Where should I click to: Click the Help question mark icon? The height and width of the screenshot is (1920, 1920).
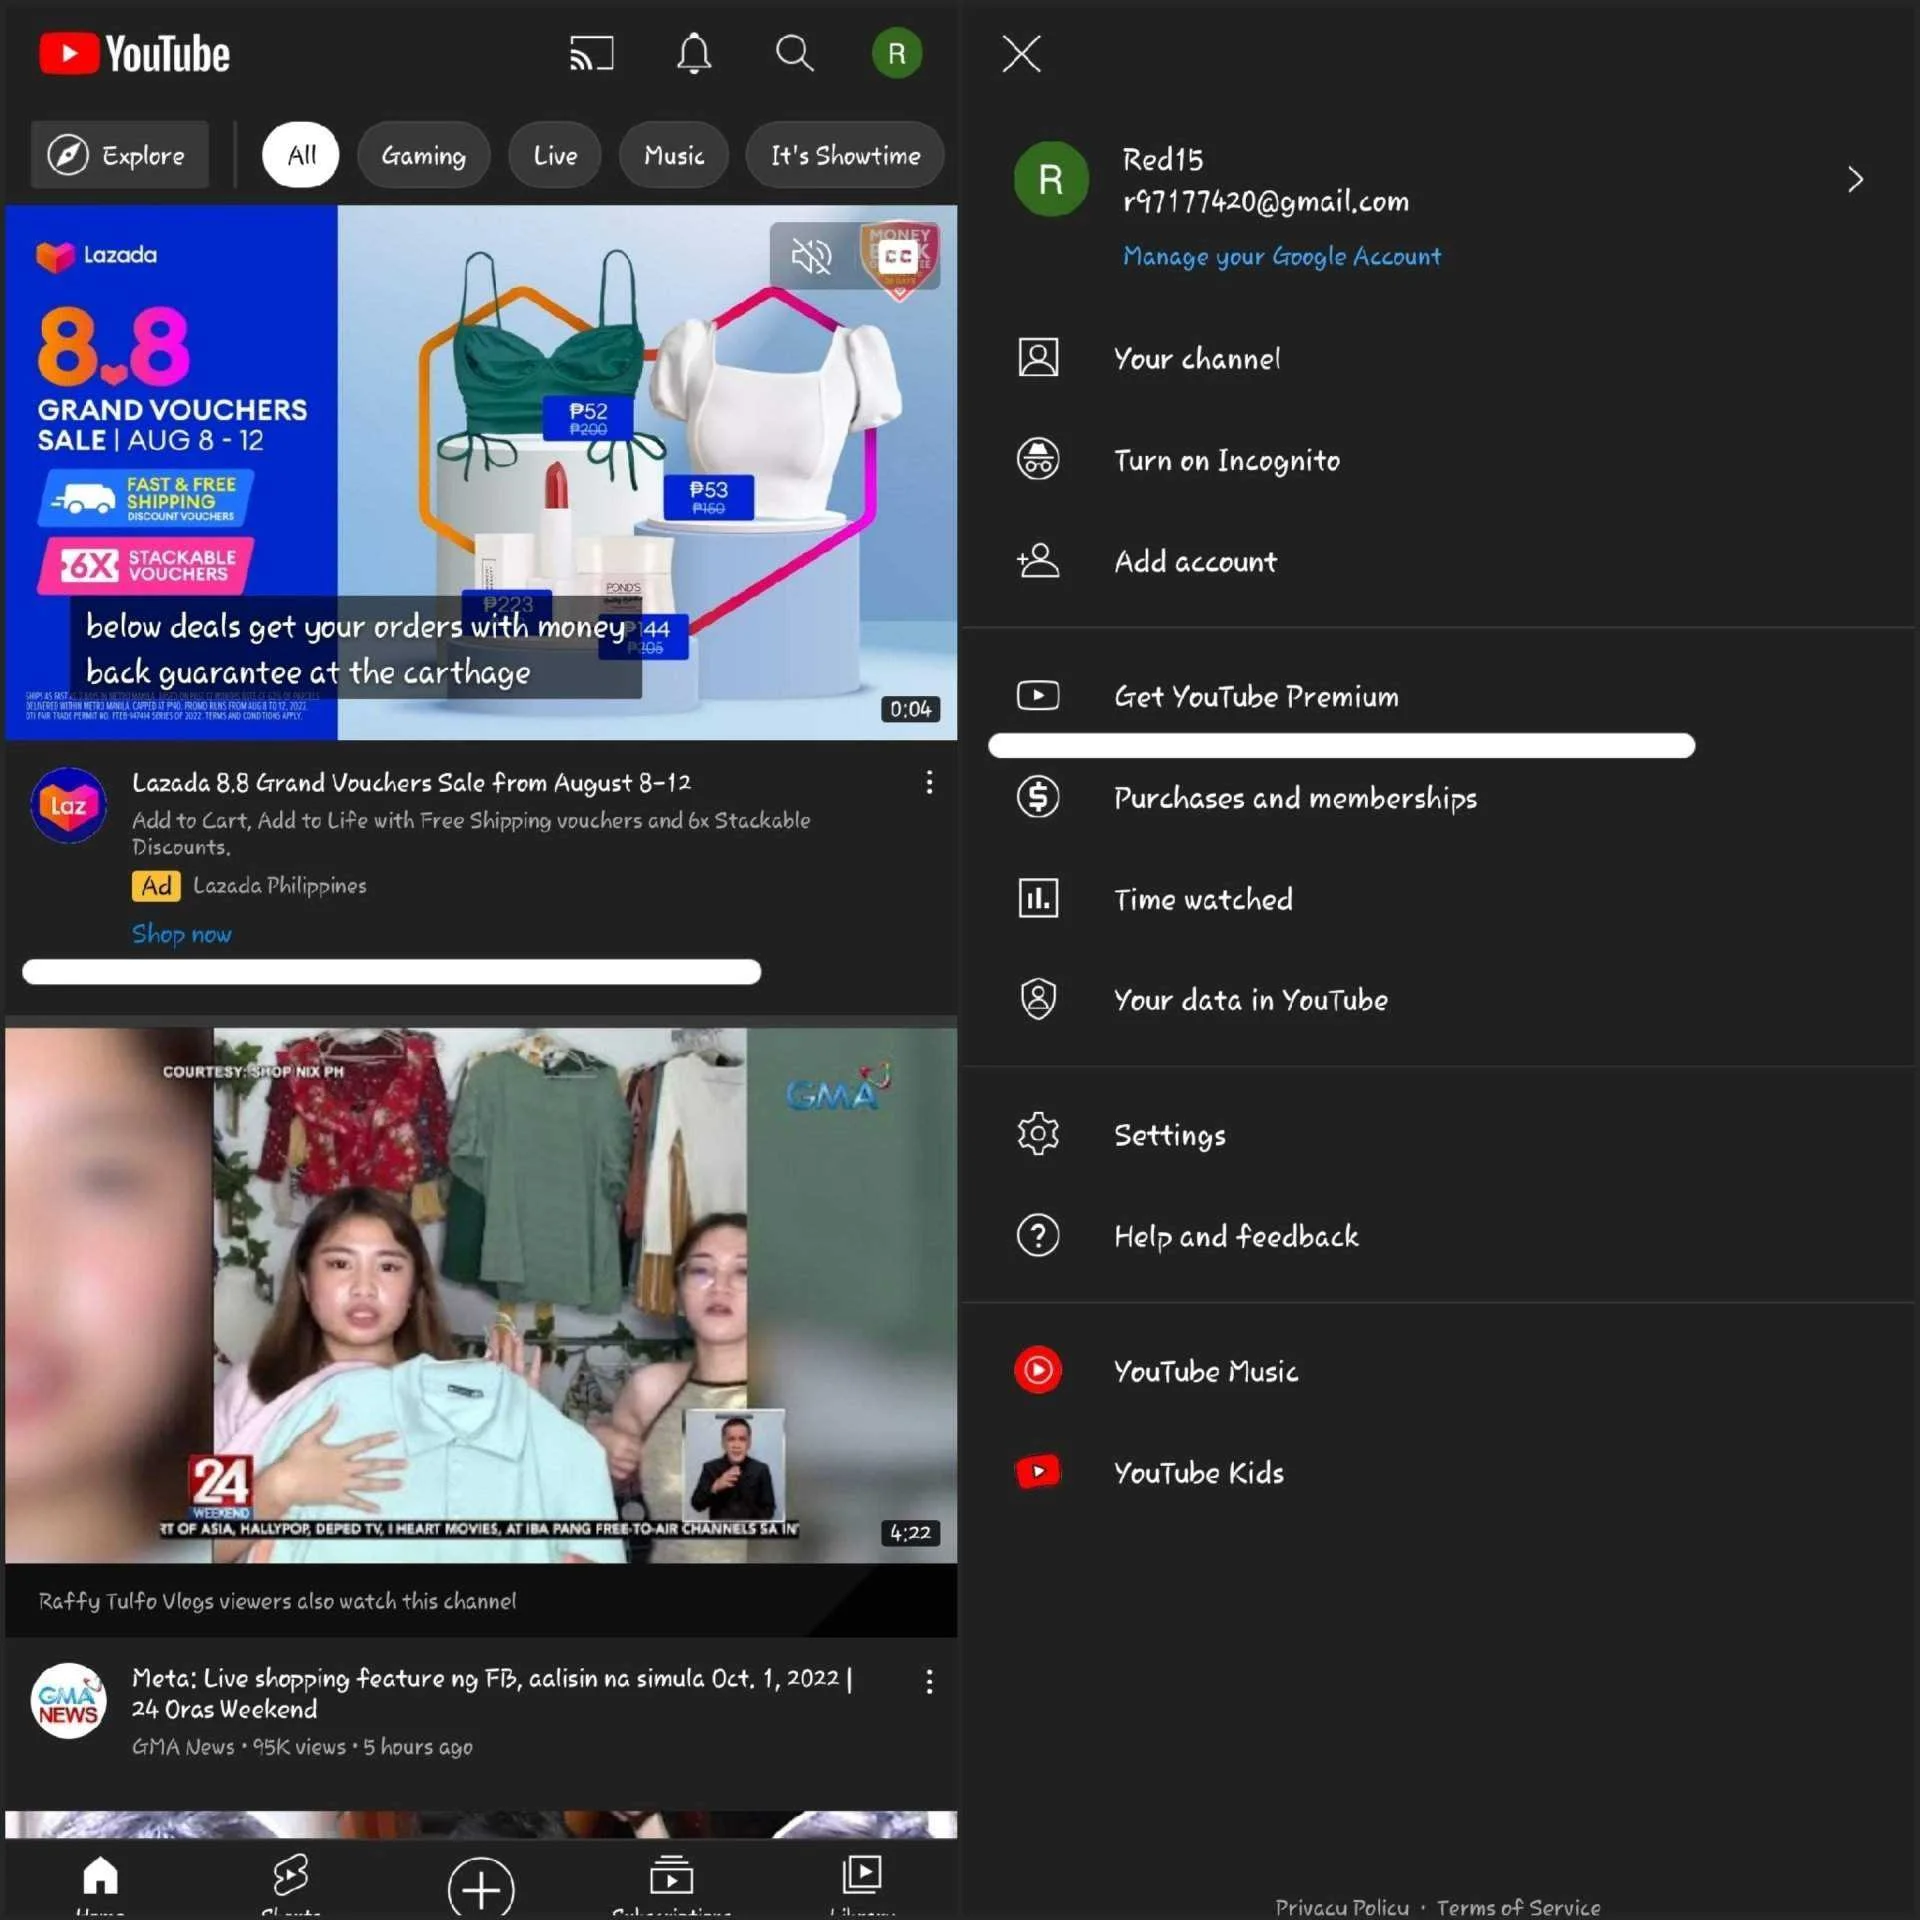1038,1235
